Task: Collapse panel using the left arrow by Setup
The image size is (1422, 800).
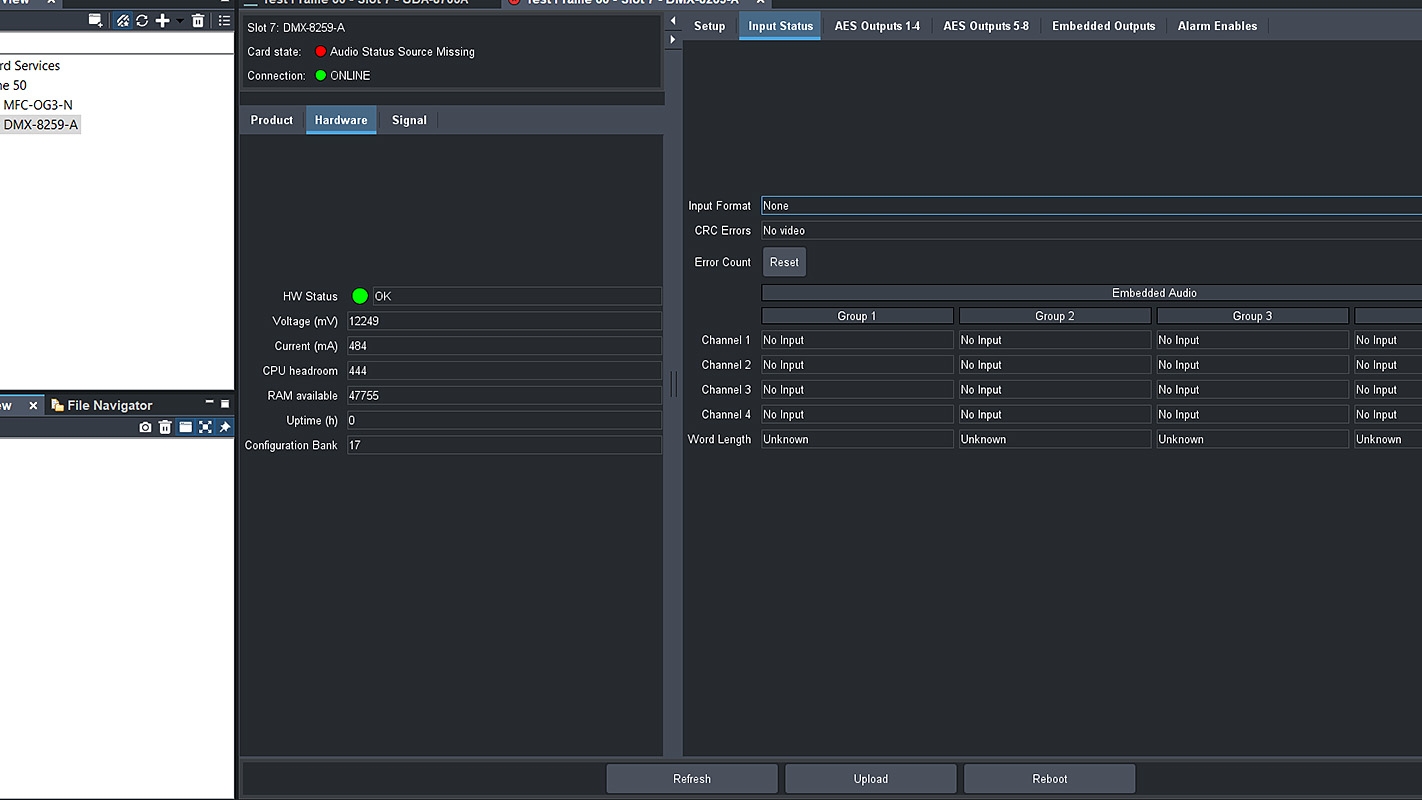Action: (x=673, y=21)
